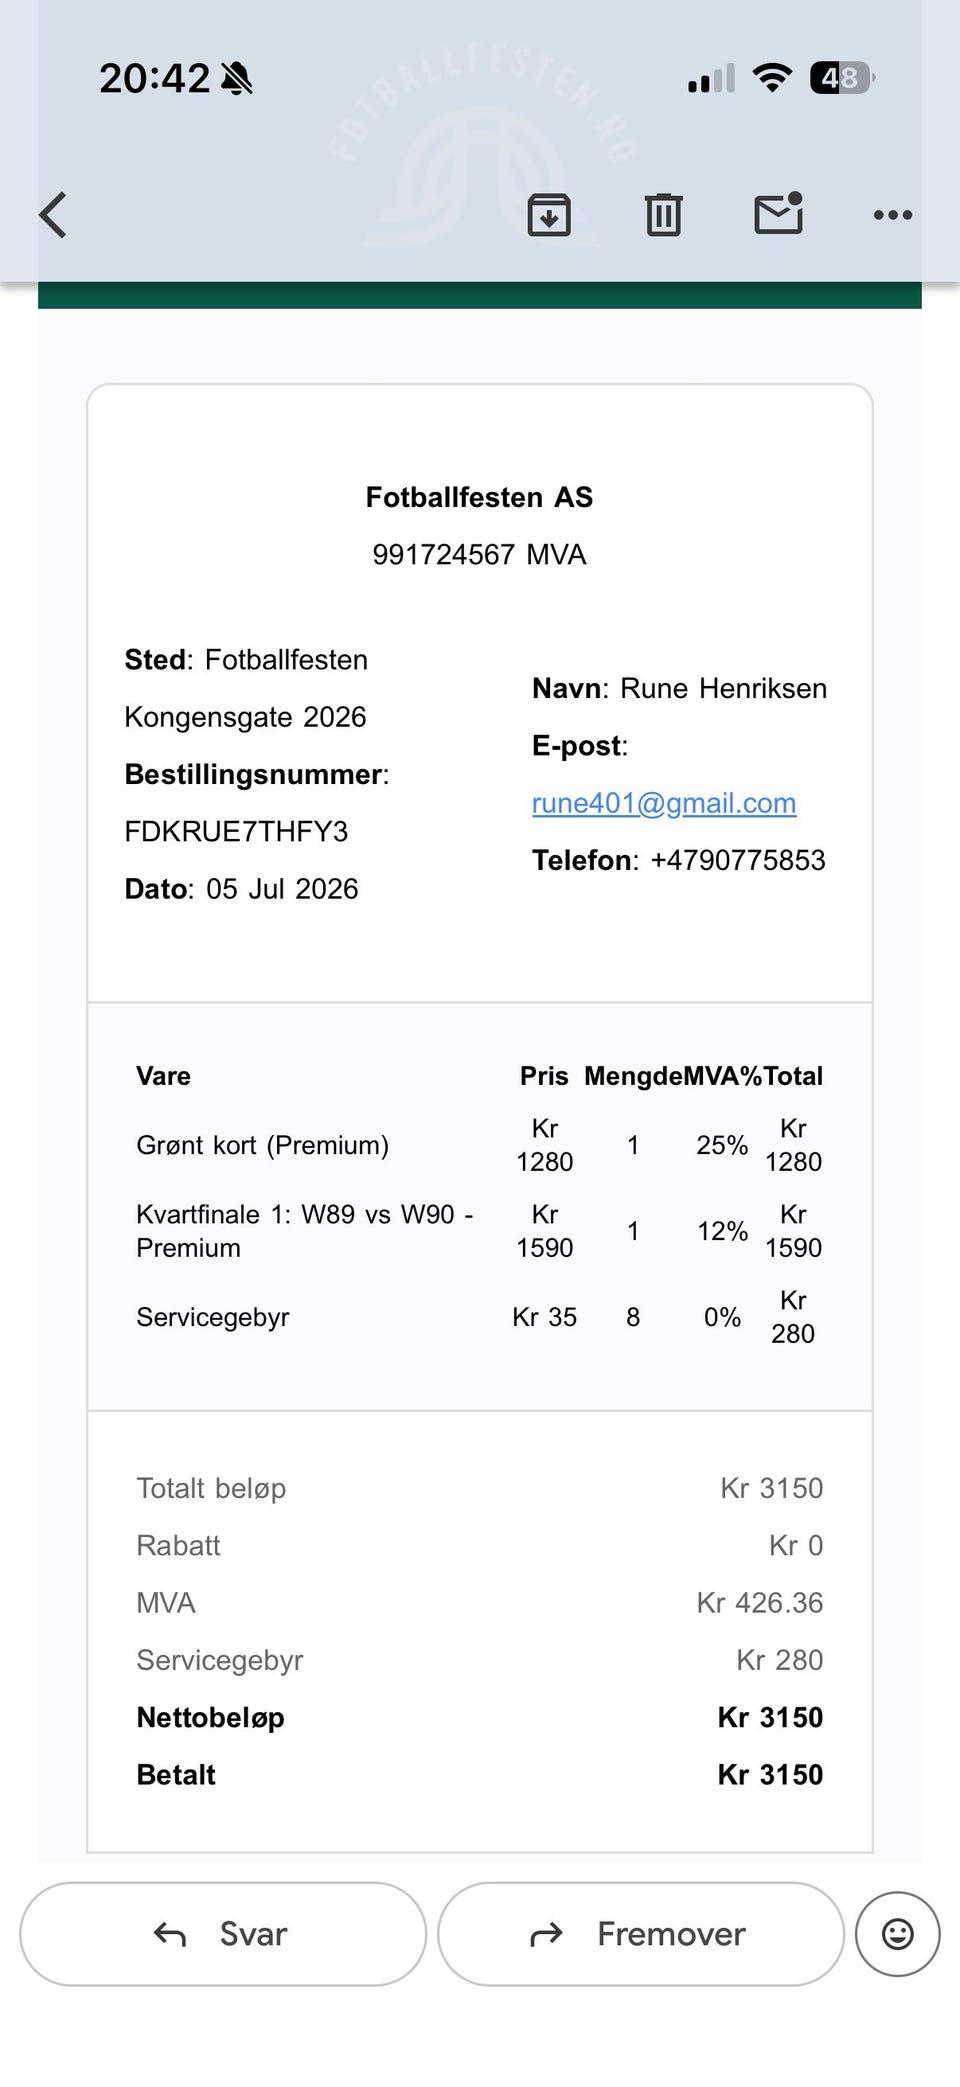The height and width of the screenshot is (2087, 960).
Task: Delete the email with trash icon
Action: [x=663, y=215]
